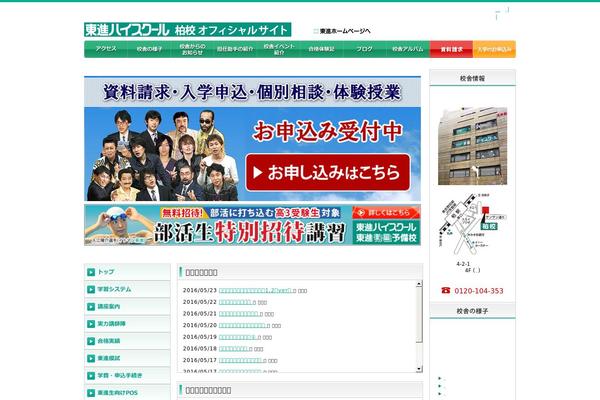Click the arrow icon beside 学習システム

tap(91, 289)
